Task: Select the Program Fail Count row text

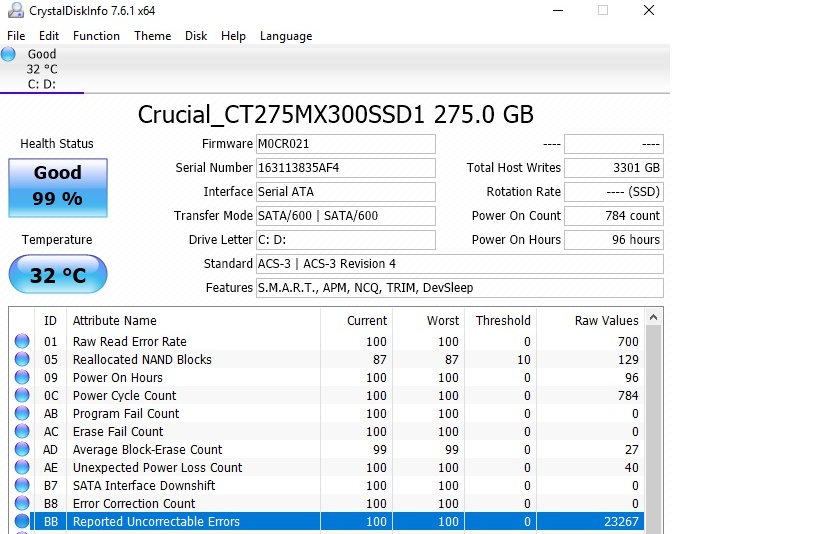Action: tap(126, 413)
